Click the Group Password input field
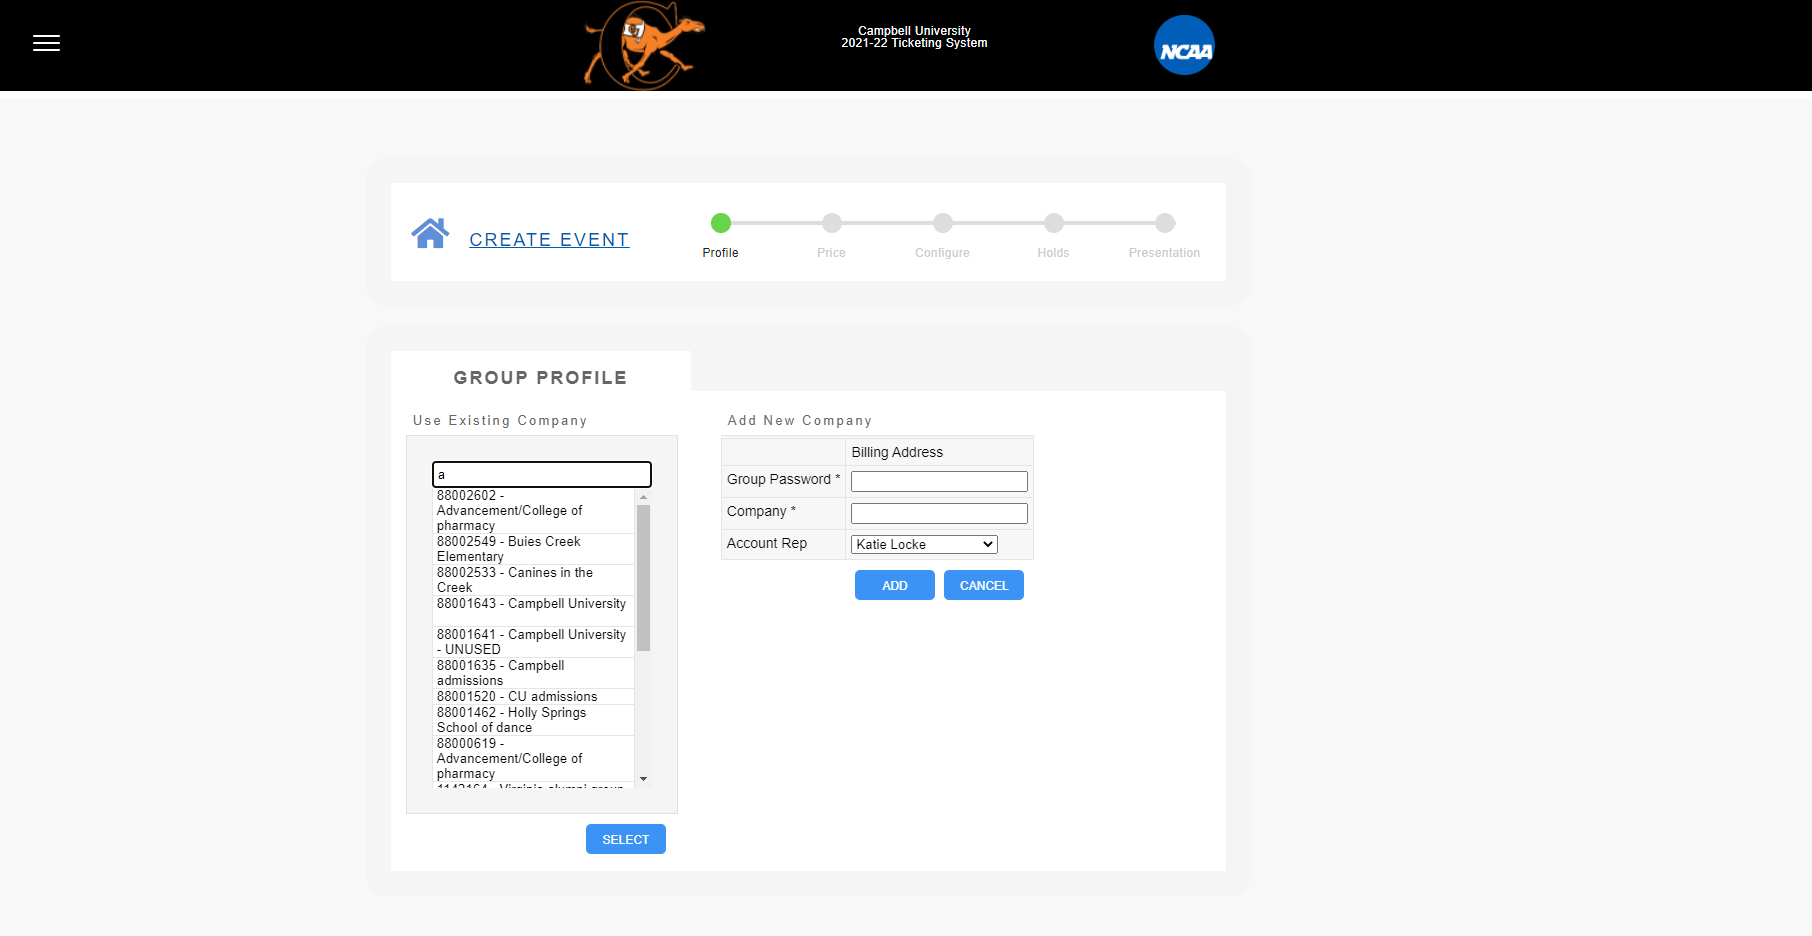The image size is (1812, 936). pos(938,481)
